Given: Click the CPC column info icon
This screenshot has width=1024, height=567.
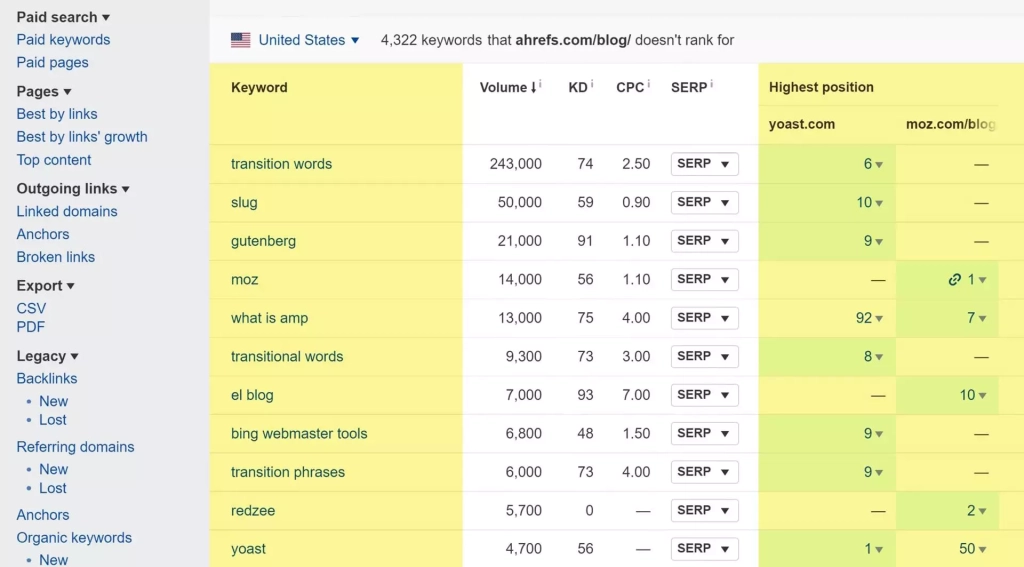Looking at the screenshot, I should click(648, 84).
